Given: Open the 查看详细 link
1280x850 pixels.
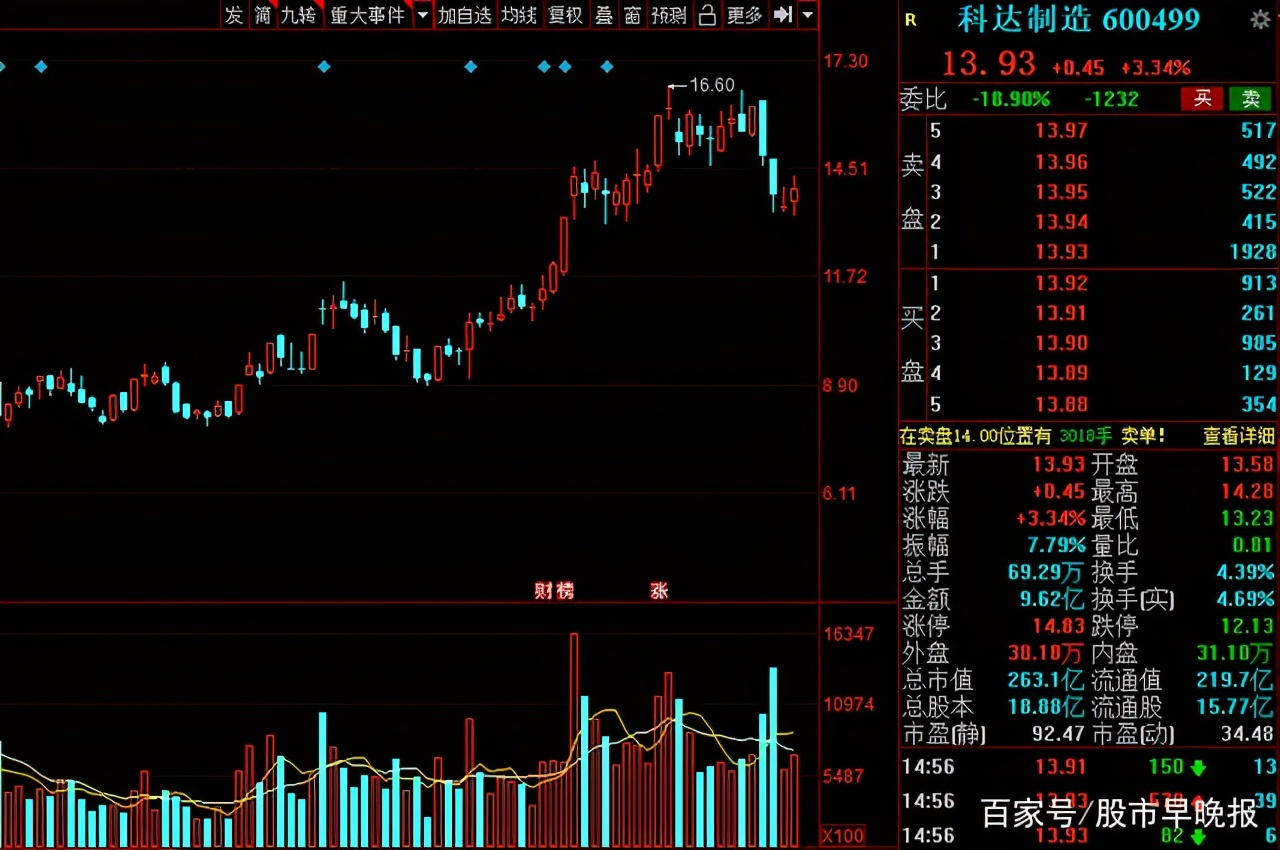Looking at the screenshot, I should [x=1239, y=436].
